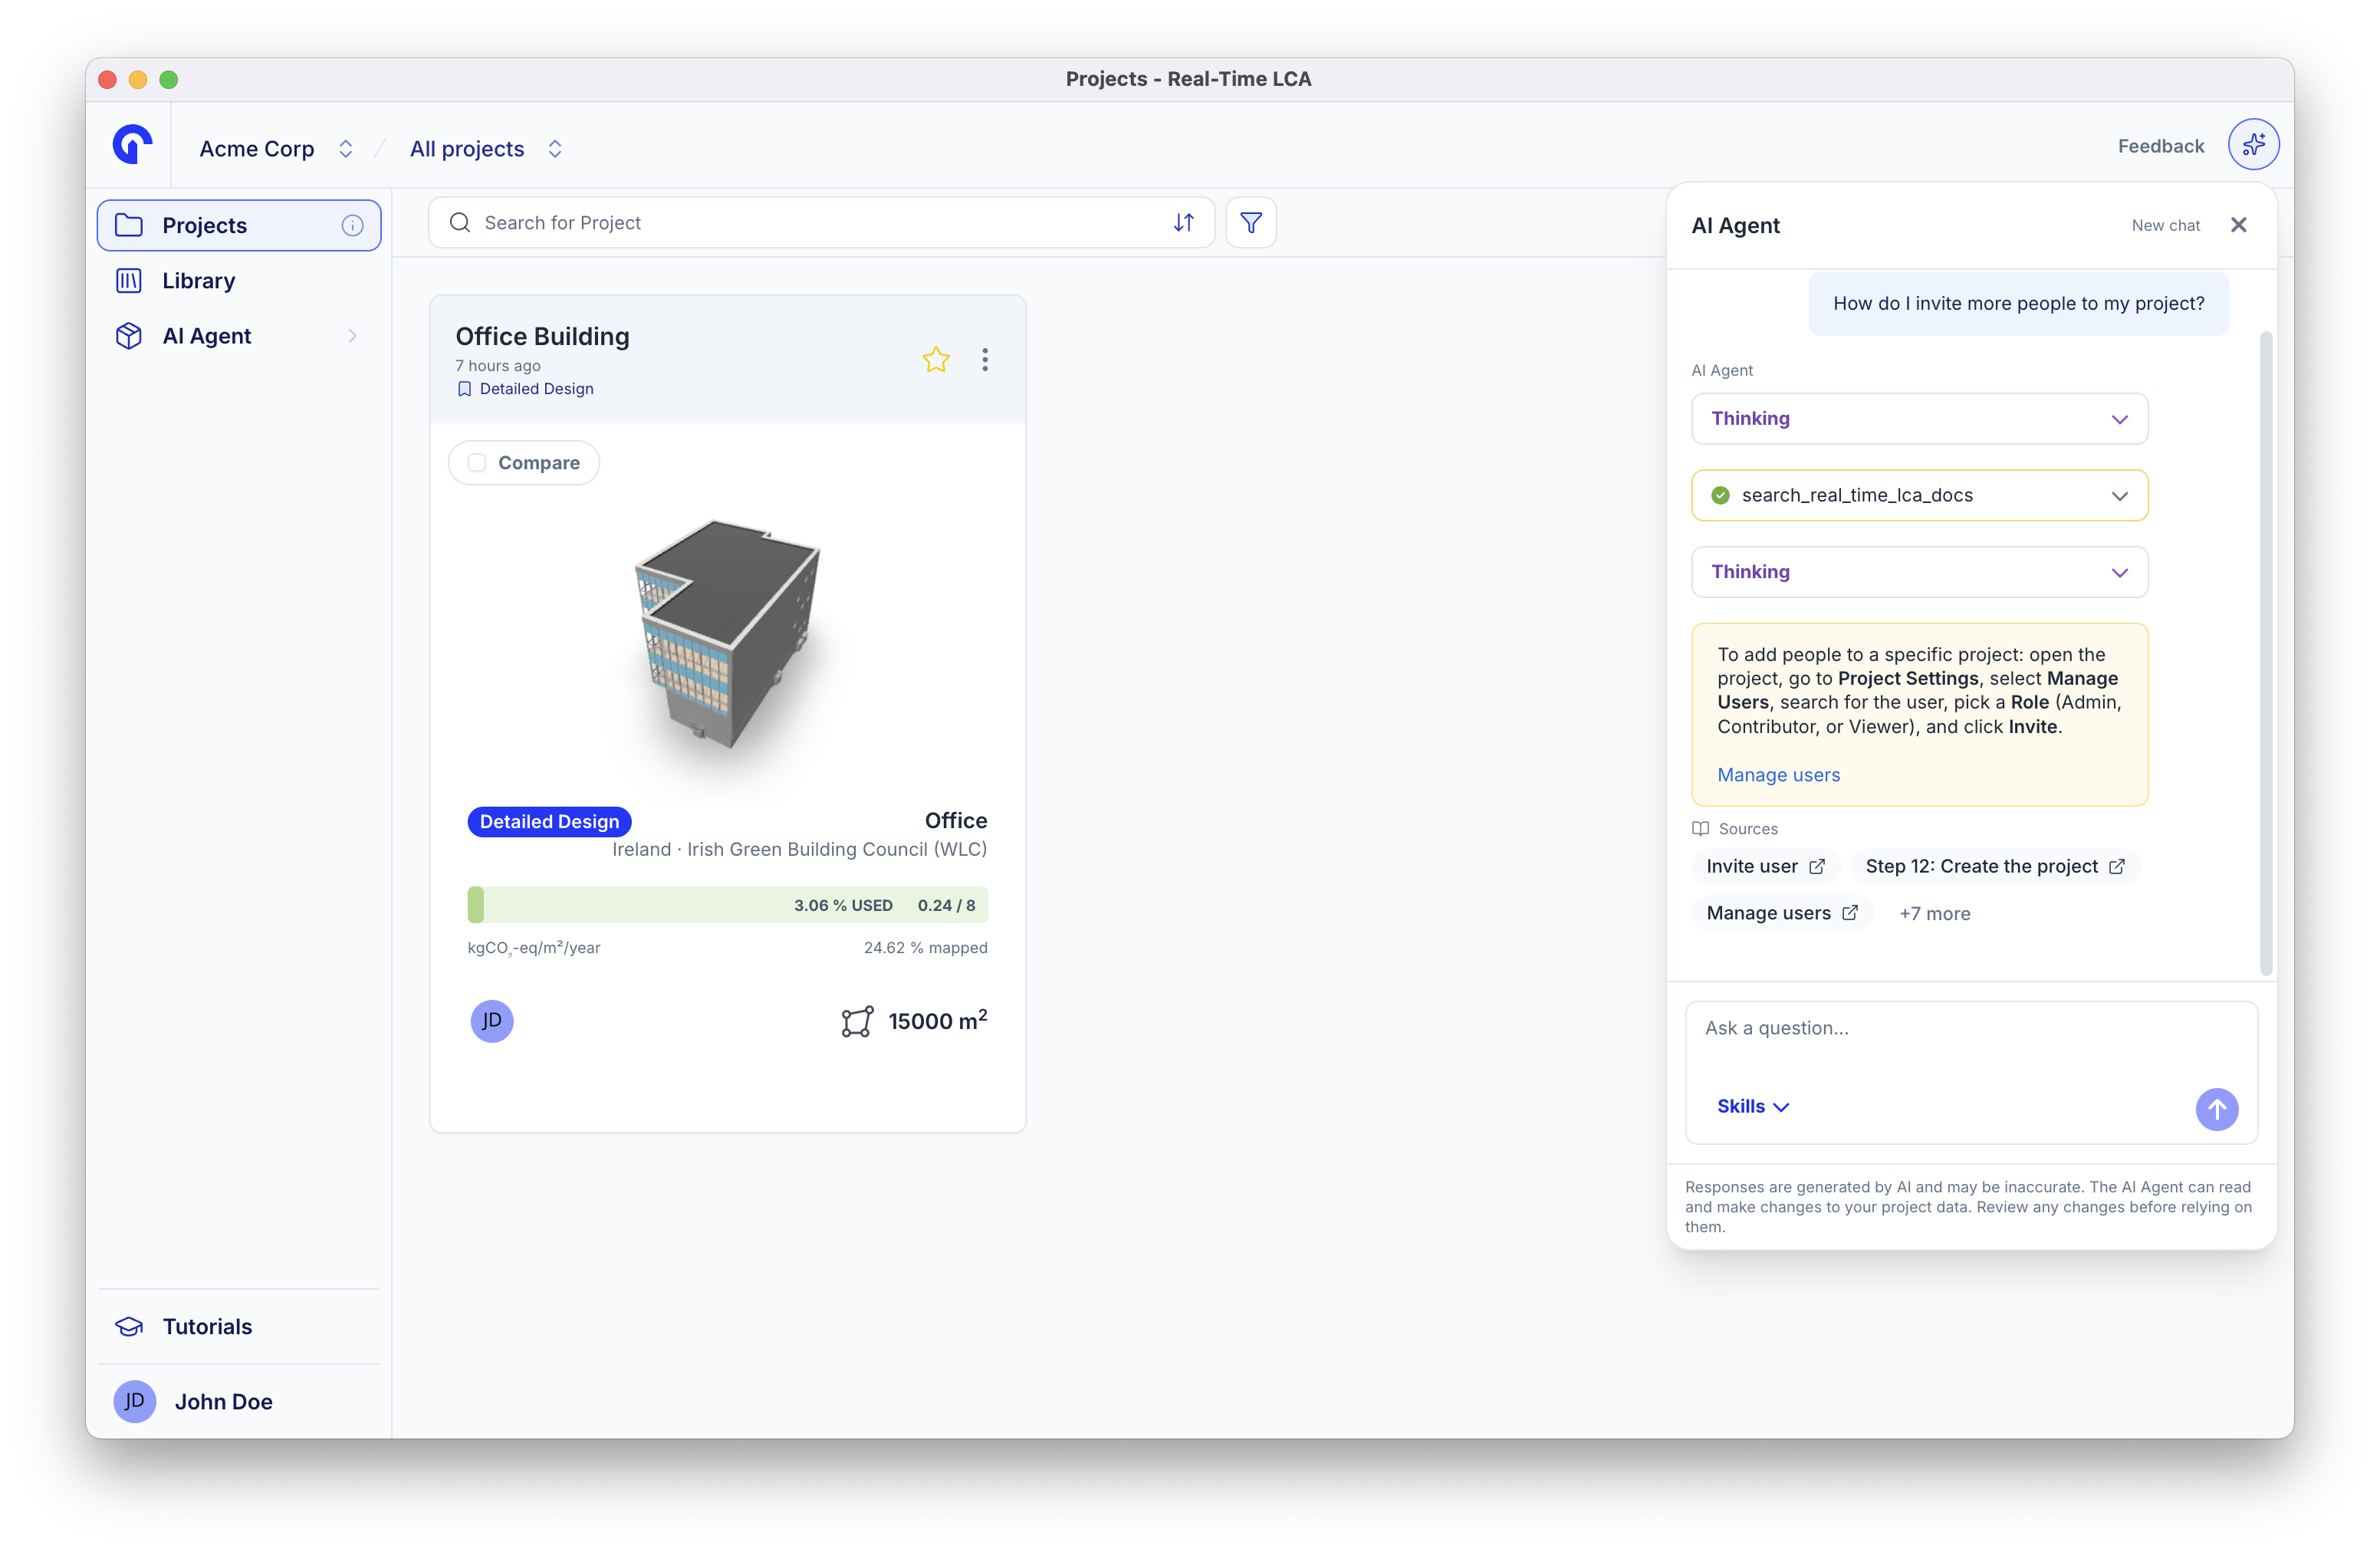Click the Office Building project title
The width and height of the screenshot is (2380, 1552).
click(542, 336)
